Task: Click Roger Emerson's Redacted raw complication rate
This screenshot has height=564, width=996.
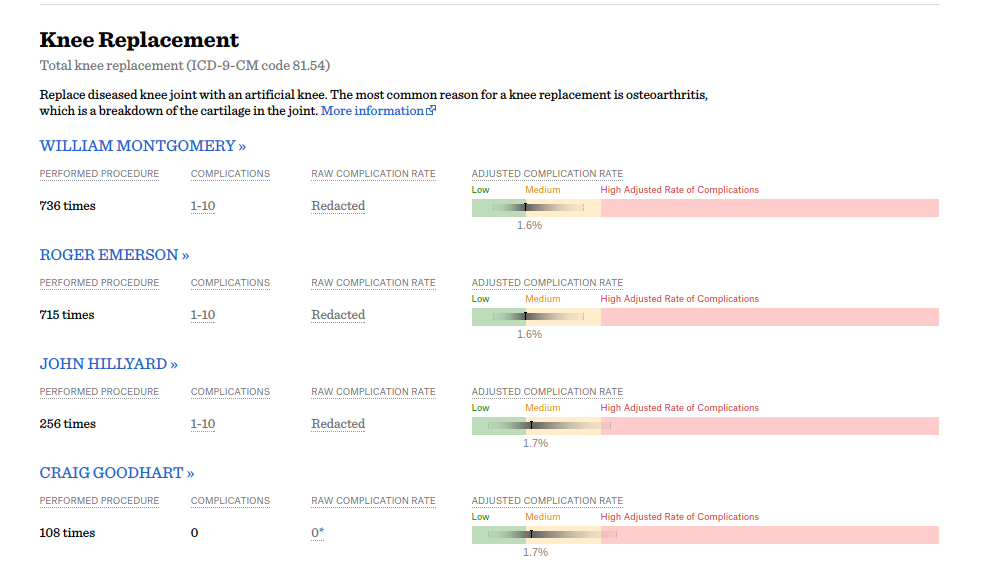Action: [x=338, y=315]
